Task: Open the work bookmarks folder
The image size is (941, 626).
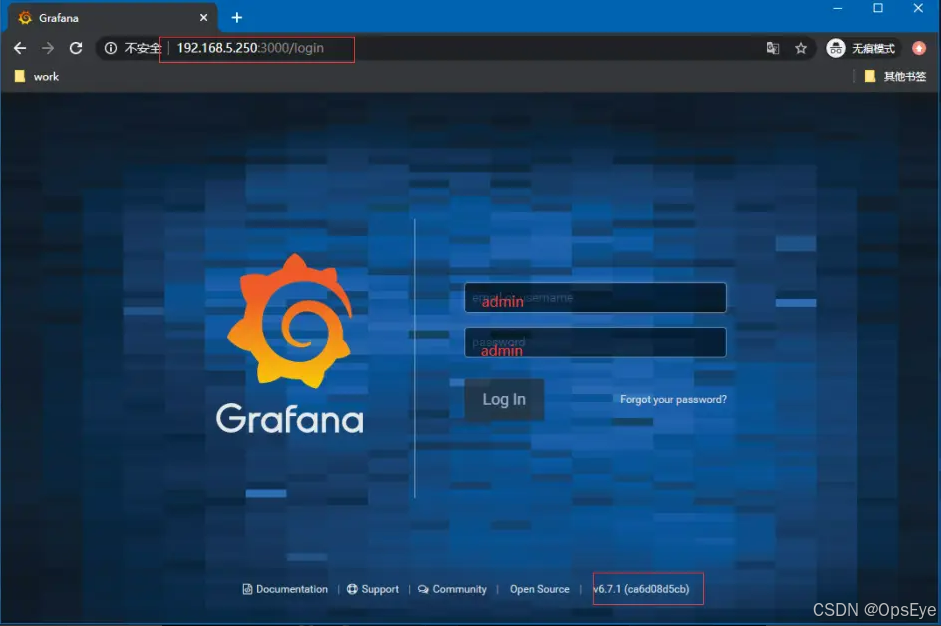Action: click(37, 76)
